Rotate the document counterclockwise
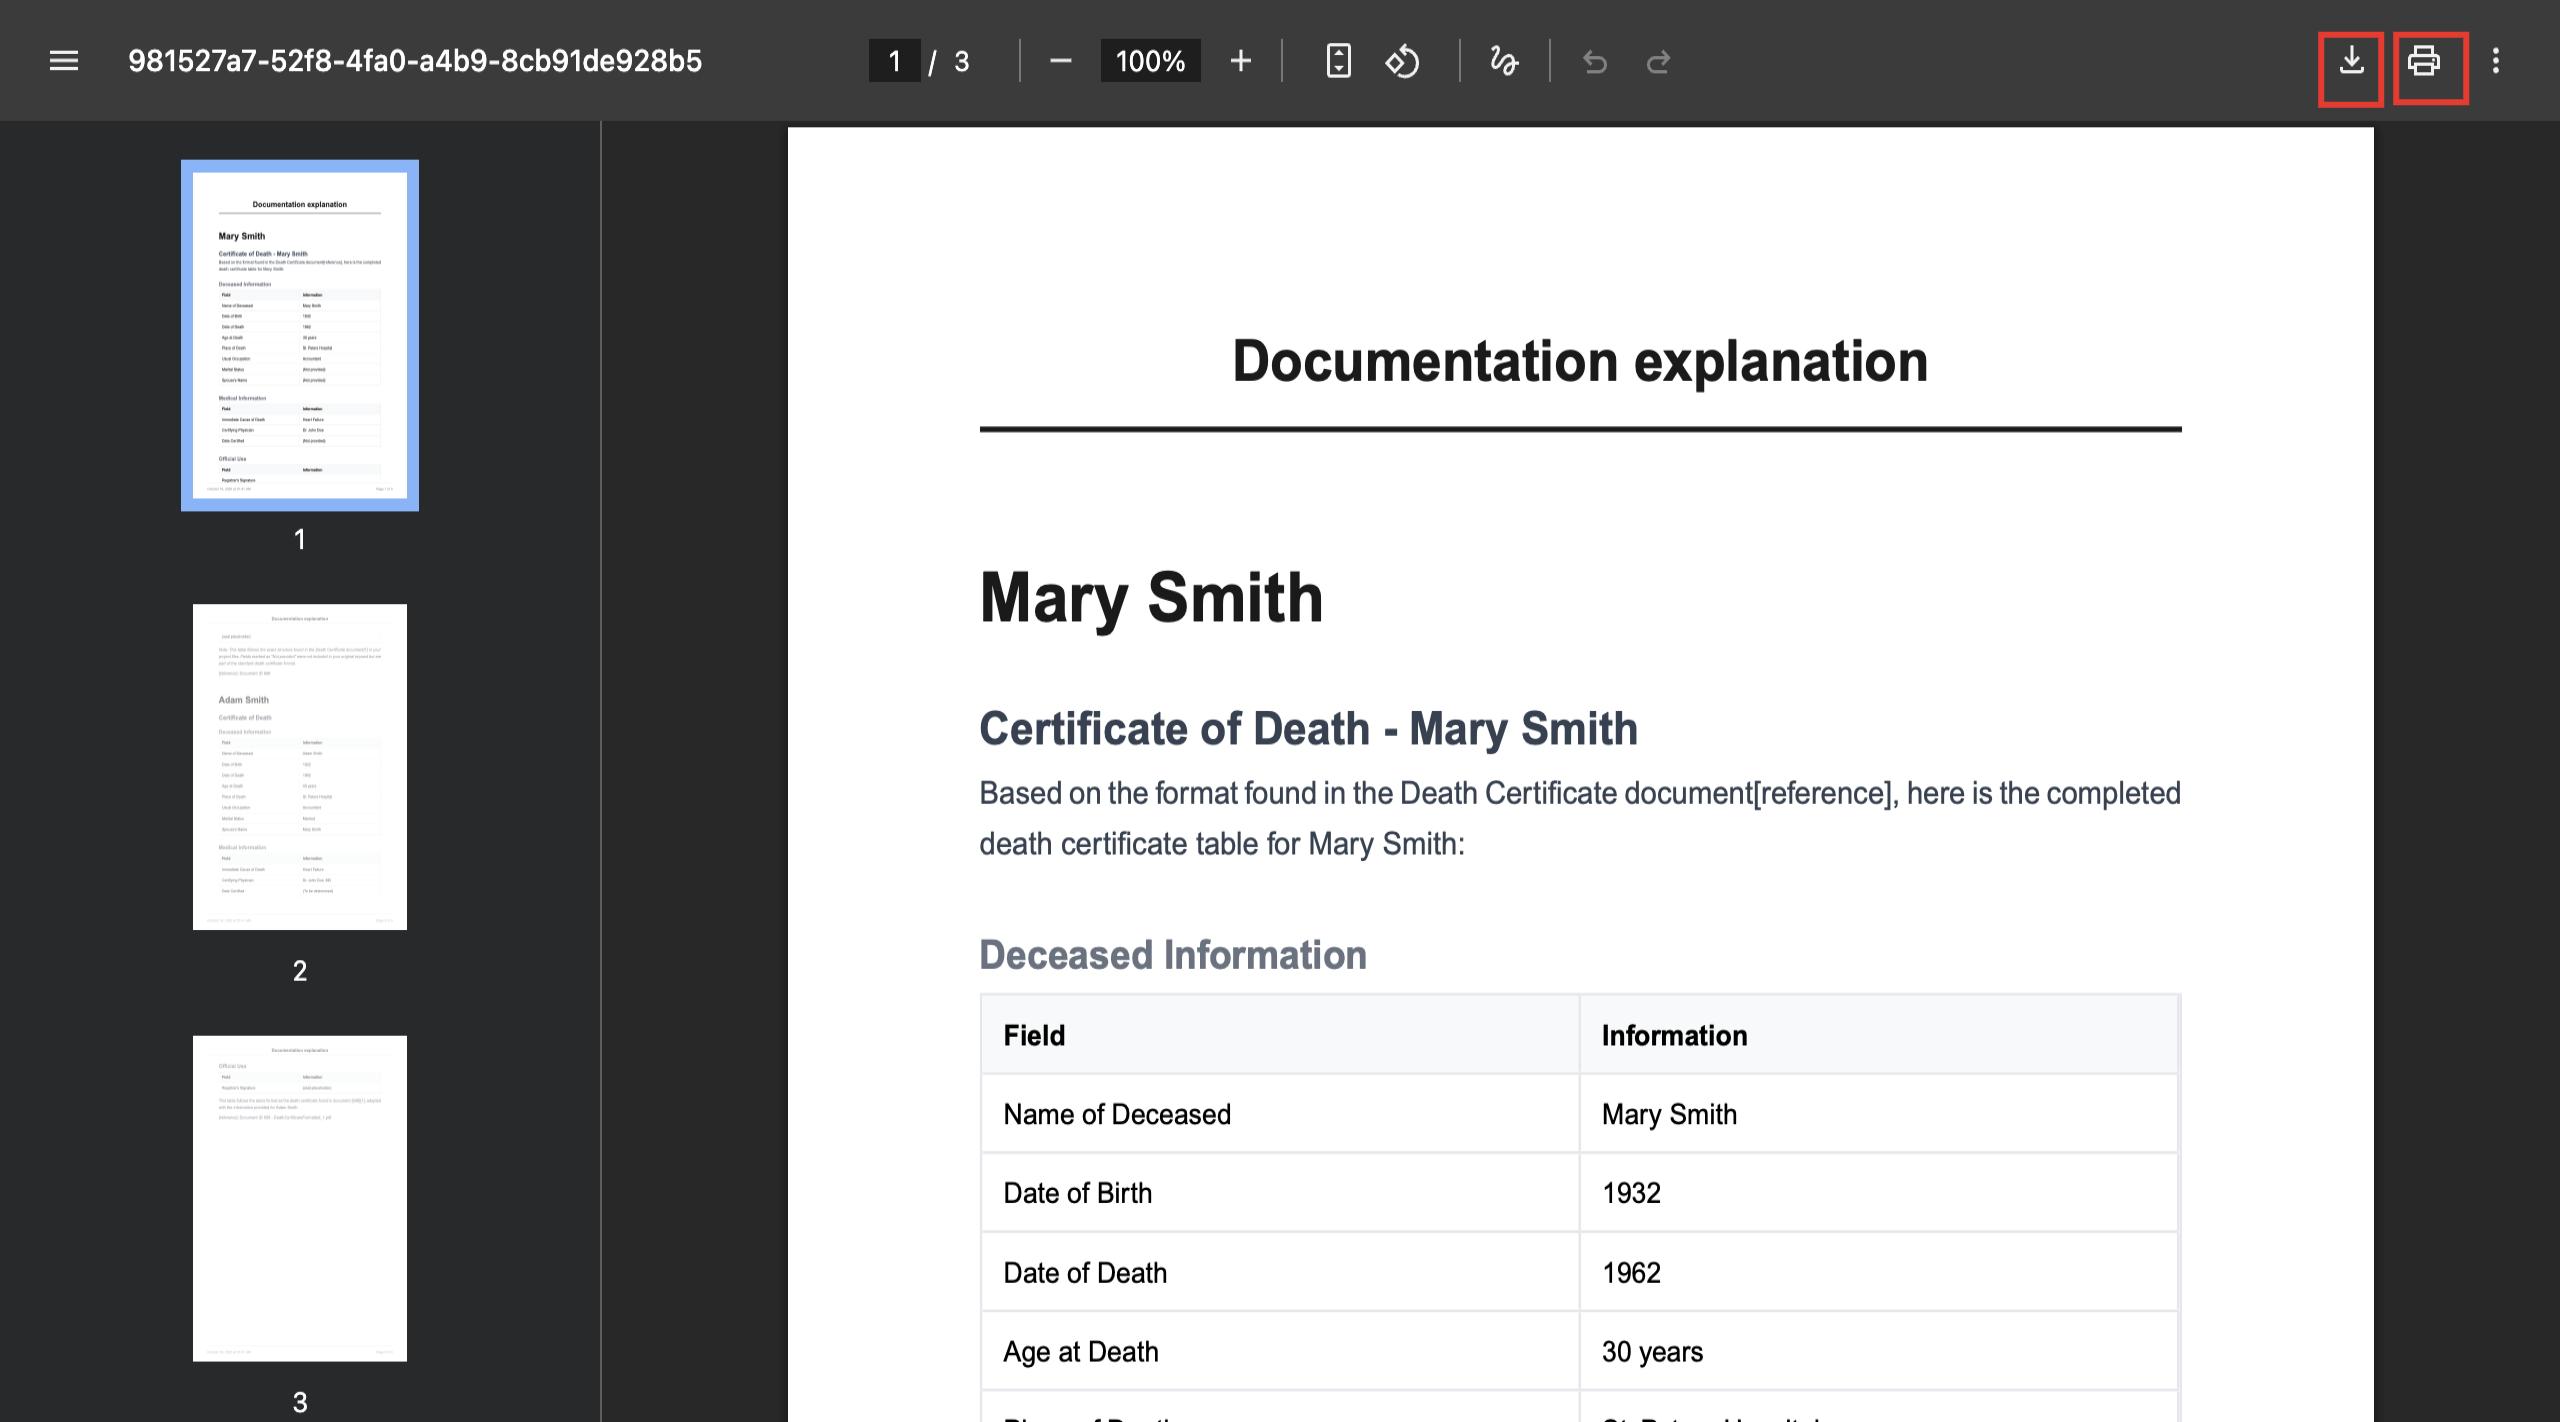The image size is (2560, 1422). point(1402,61)
